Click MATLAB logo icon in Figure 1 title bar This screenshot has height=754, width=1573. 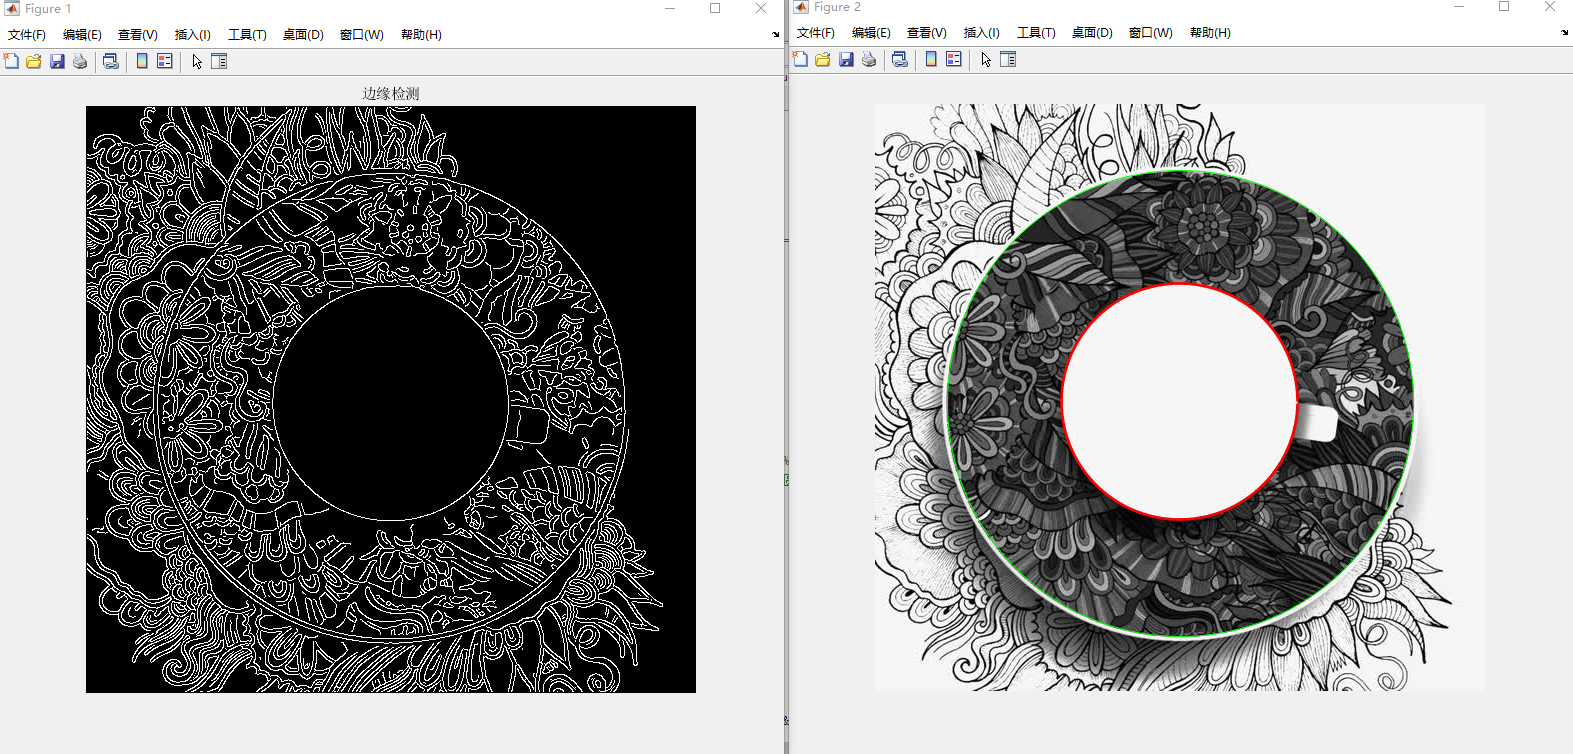click(x=12, y=8)
